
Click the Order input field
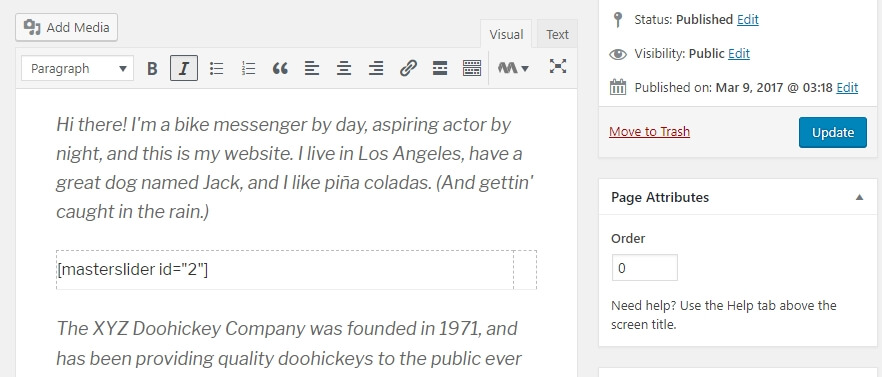(645, 268)
